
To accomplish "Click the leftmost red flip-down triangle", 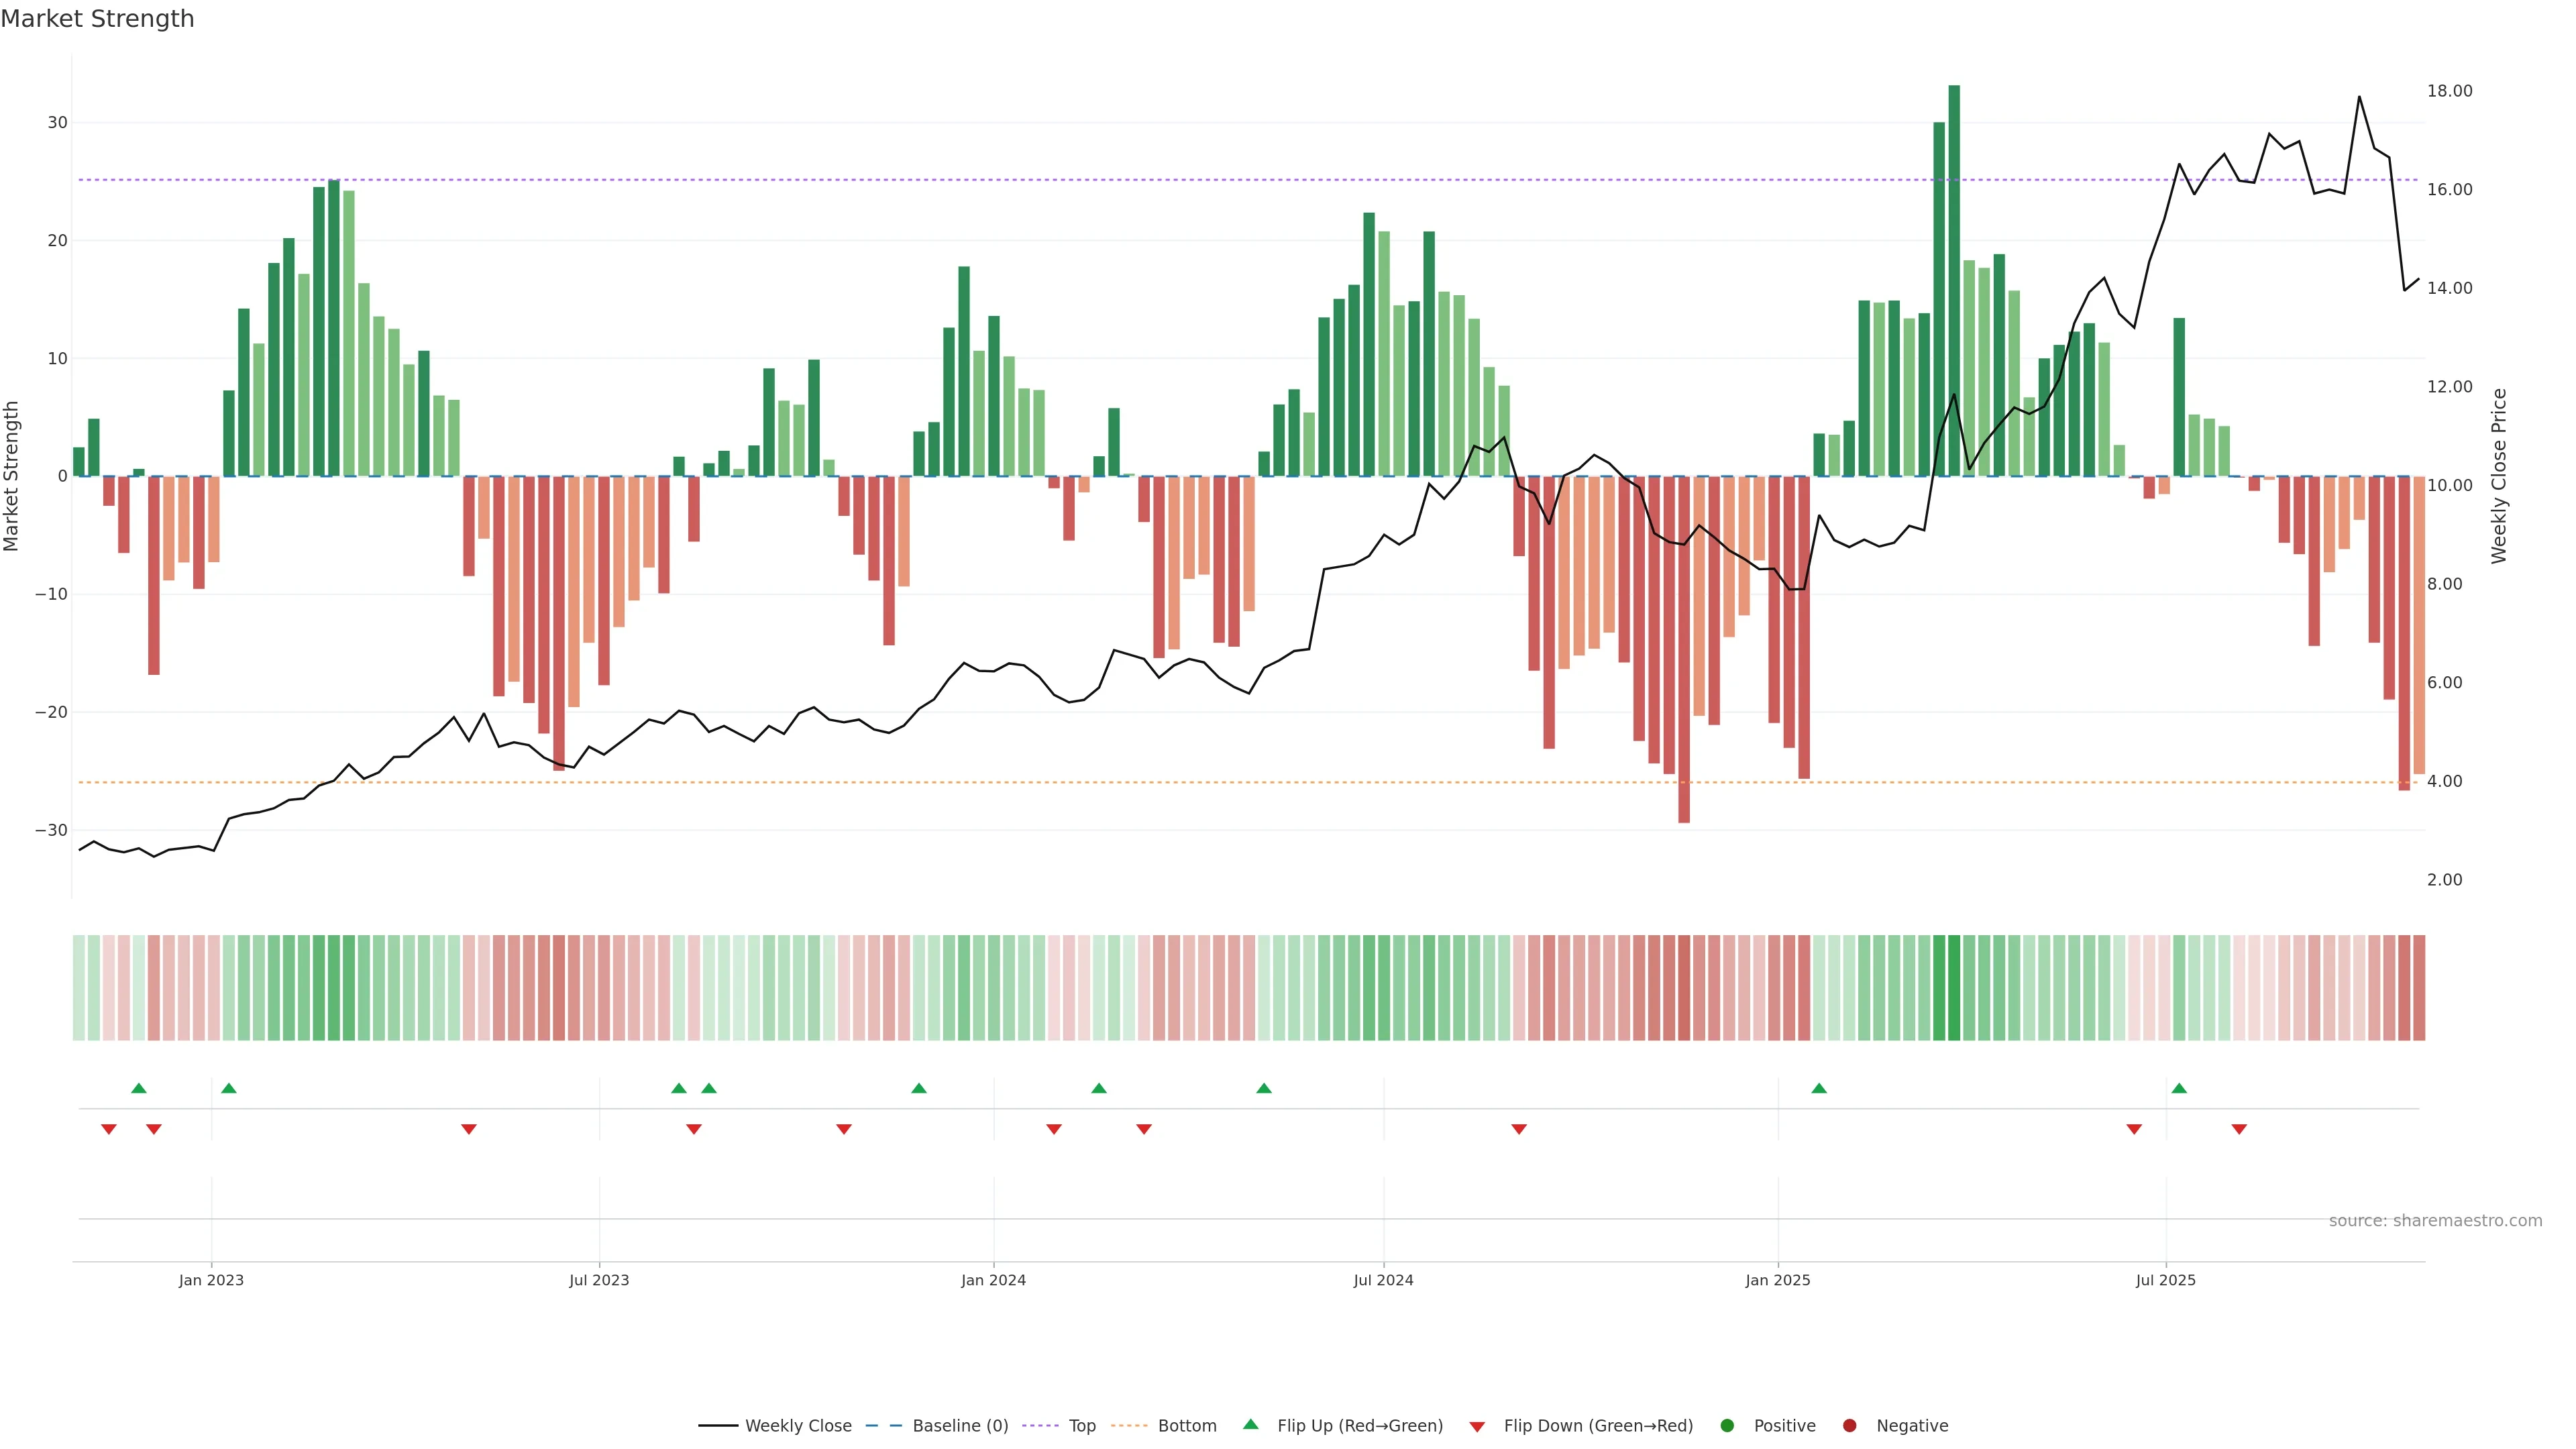I will tap(109, 1129).
